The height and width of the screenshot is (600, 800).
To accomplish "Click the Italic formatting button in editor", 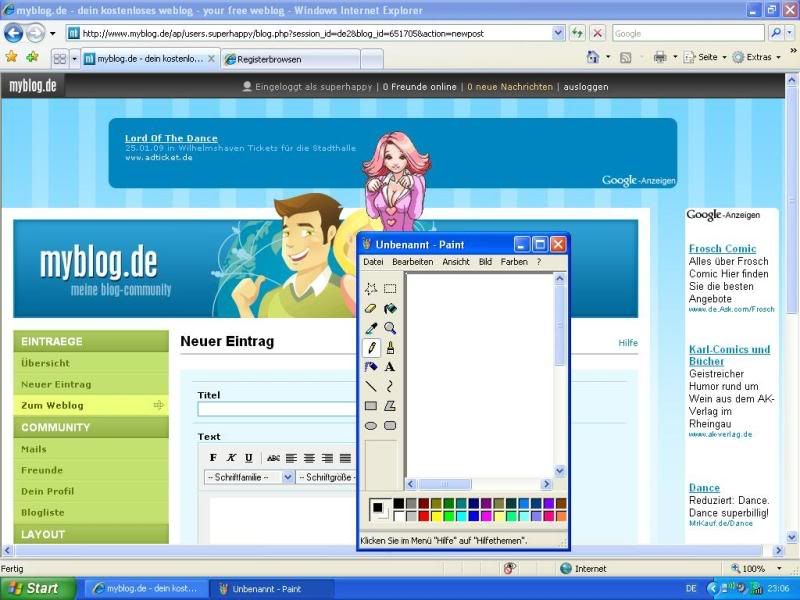I will pyautogui.click(x=231, y=458).
